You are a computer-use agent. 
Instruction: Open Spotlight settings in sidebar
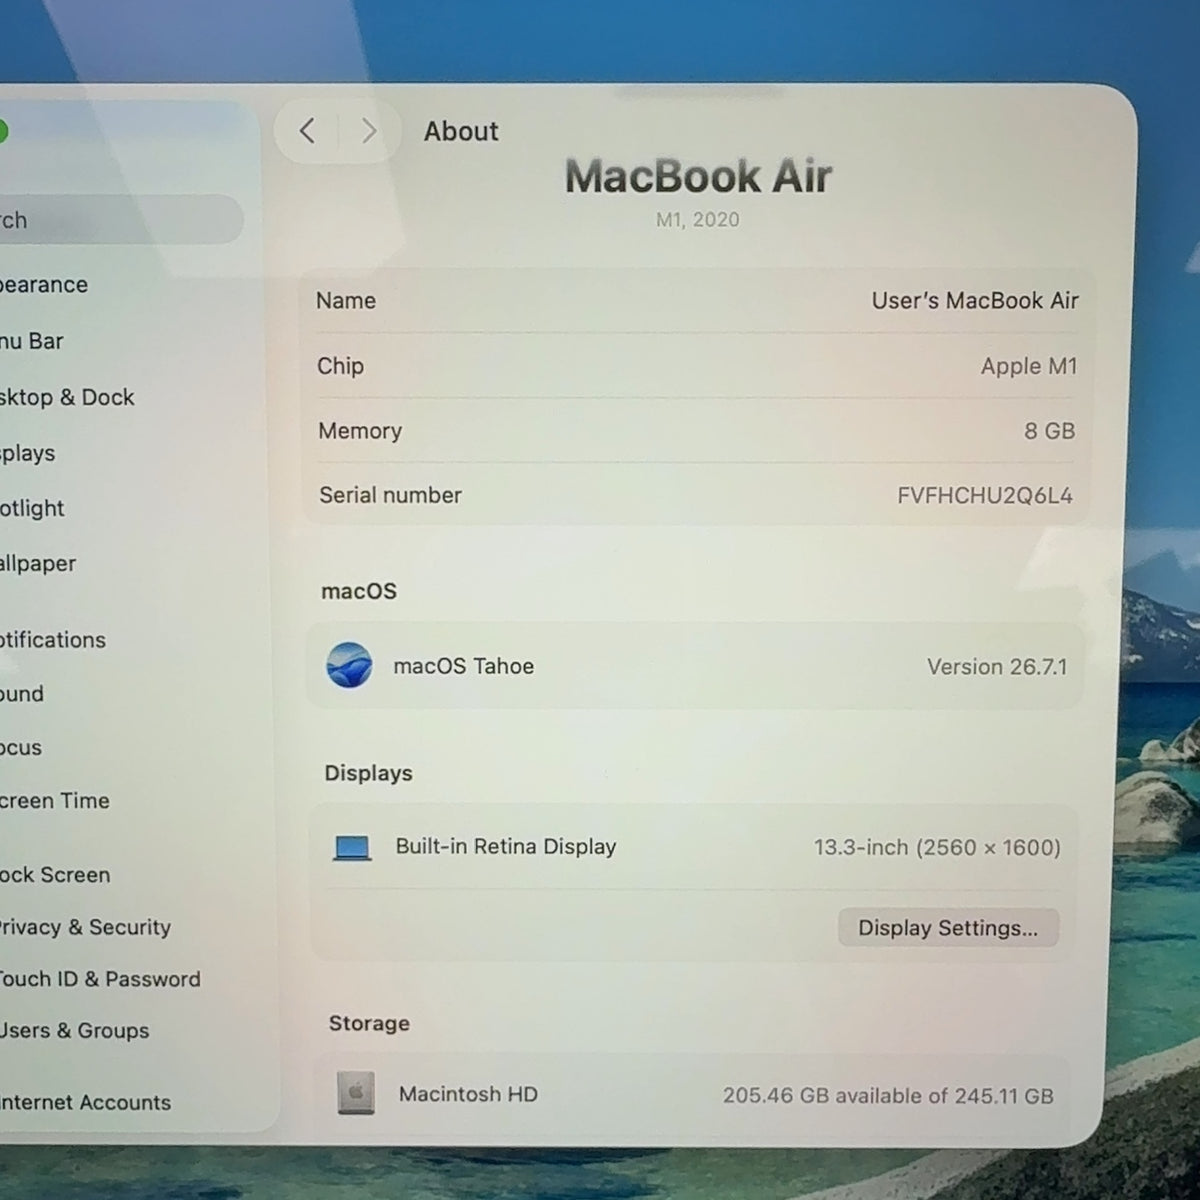point(32,508)
